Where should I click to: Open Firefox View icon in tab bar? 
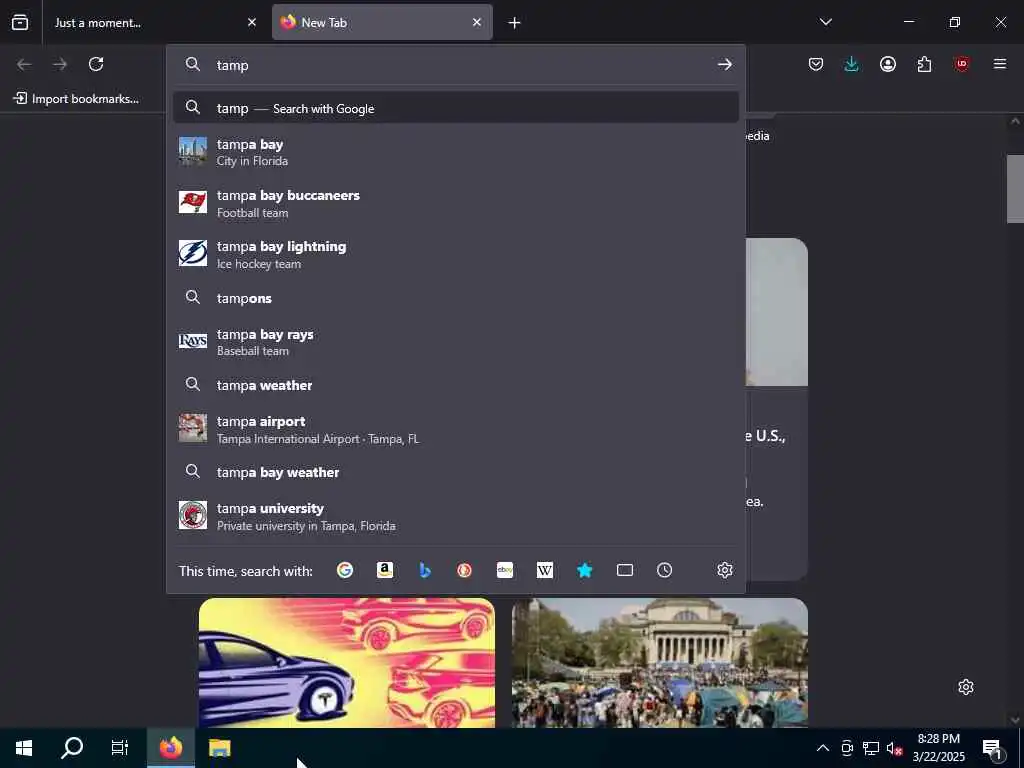click(20, 22)
